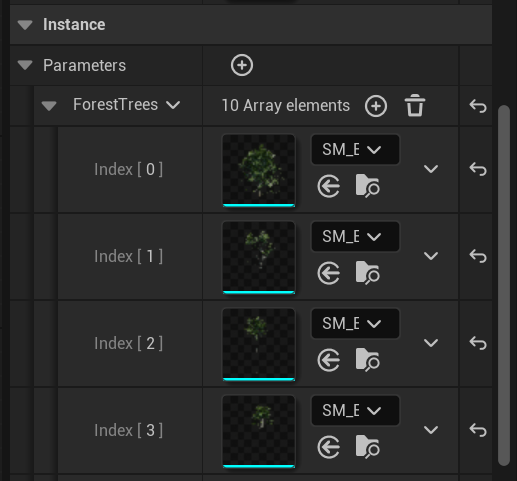Select the Index [3] label
Screen dimensions: 517x481
[128, 430]
